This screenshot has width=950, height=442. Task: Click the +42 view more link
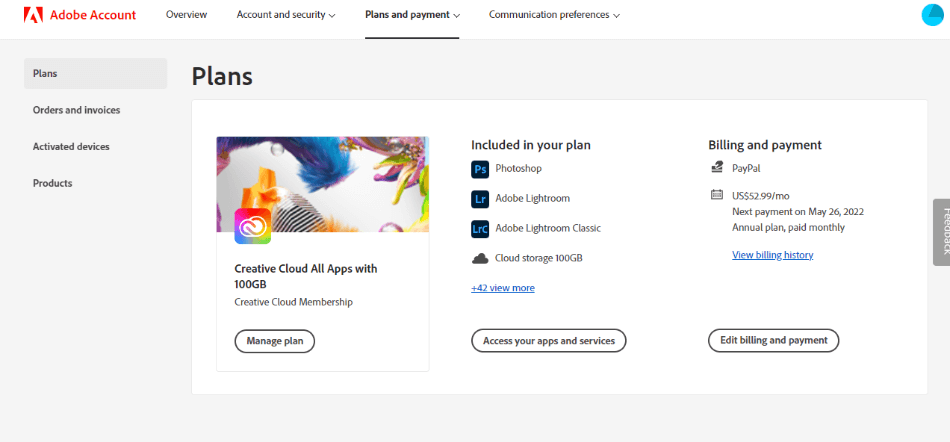[x=503, y=288]
